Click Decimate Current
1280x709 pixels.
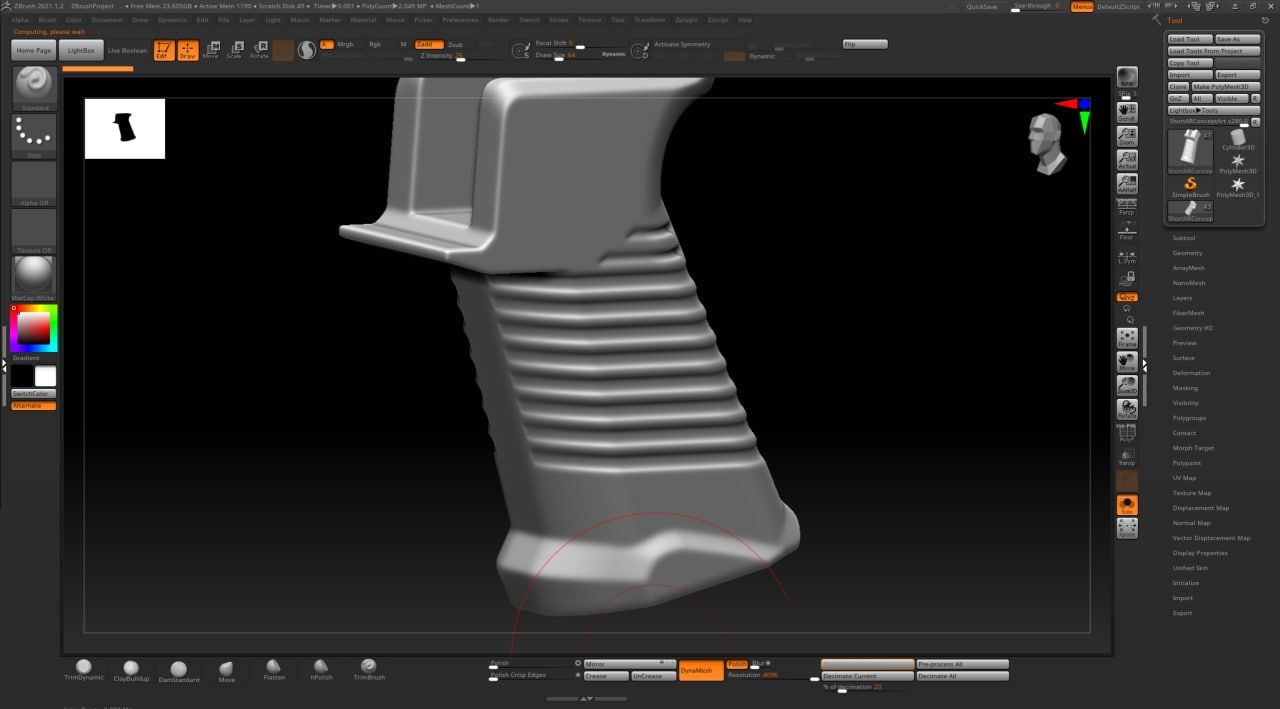point(867,676)
